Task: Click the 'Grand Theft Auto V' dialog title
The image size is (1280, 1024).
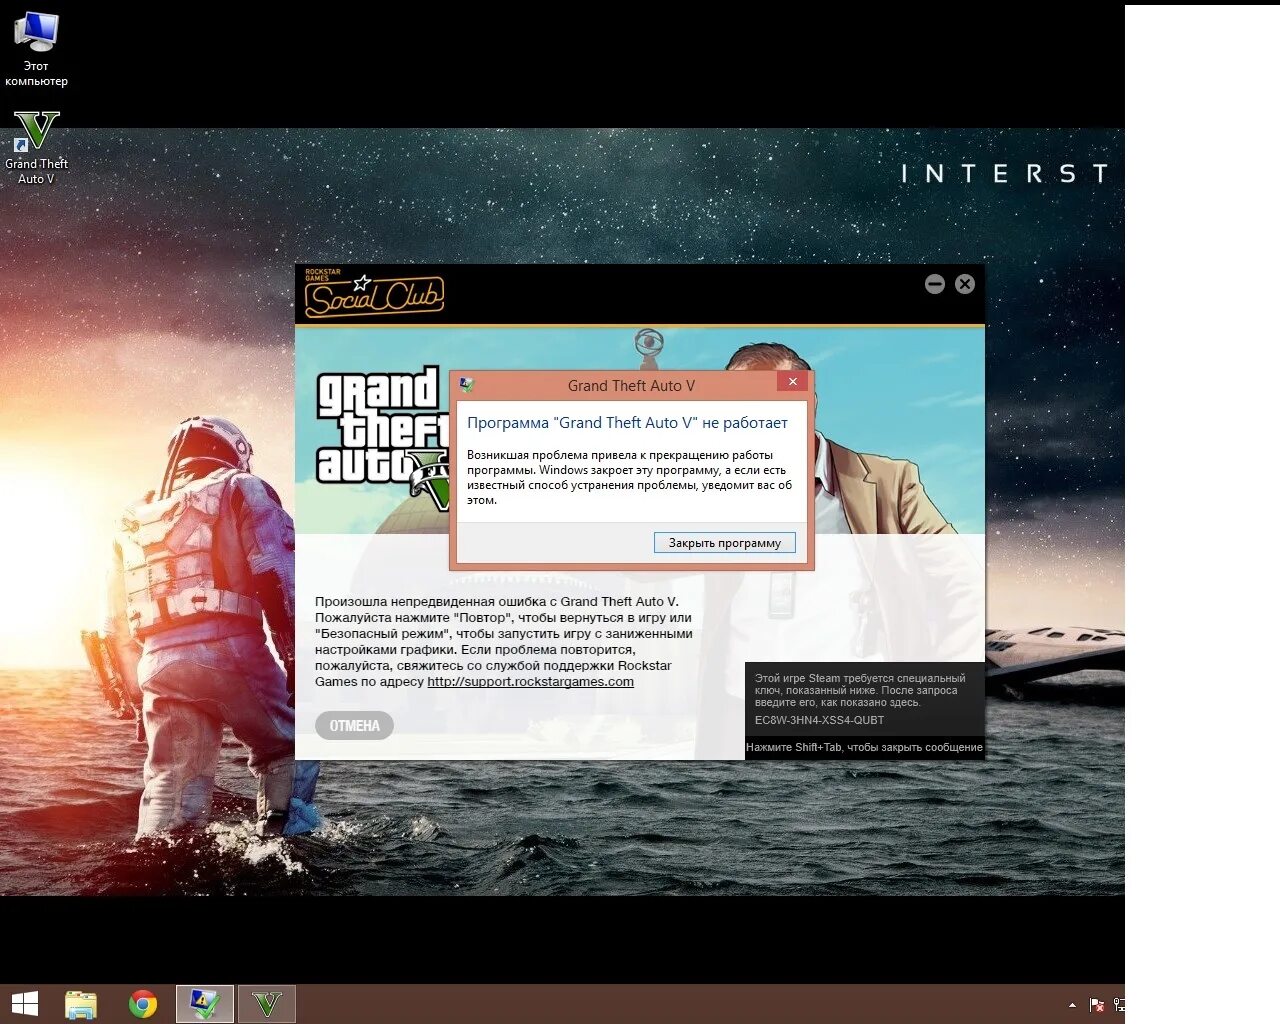Action: (631, 386)
